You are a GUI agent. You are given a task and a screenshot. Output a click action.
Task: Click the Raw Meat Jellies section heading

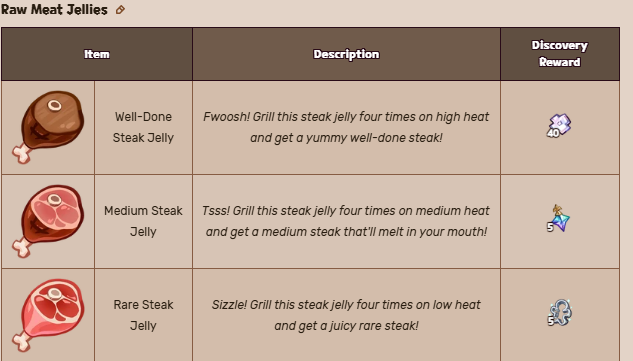[54, 10]
